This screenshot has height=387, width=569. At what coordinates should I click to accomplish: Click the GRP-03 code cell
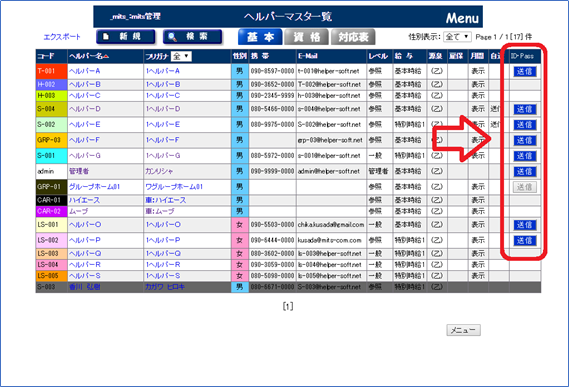(x=51, y=140)
